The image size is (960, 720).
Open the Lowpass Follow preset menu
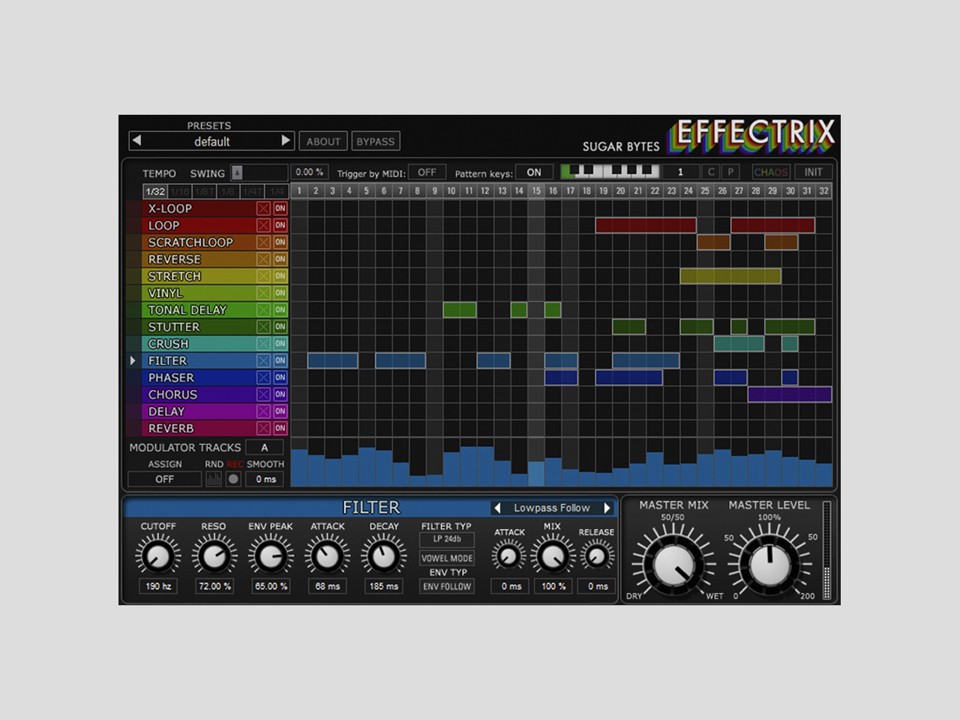[x=552, y=508]
